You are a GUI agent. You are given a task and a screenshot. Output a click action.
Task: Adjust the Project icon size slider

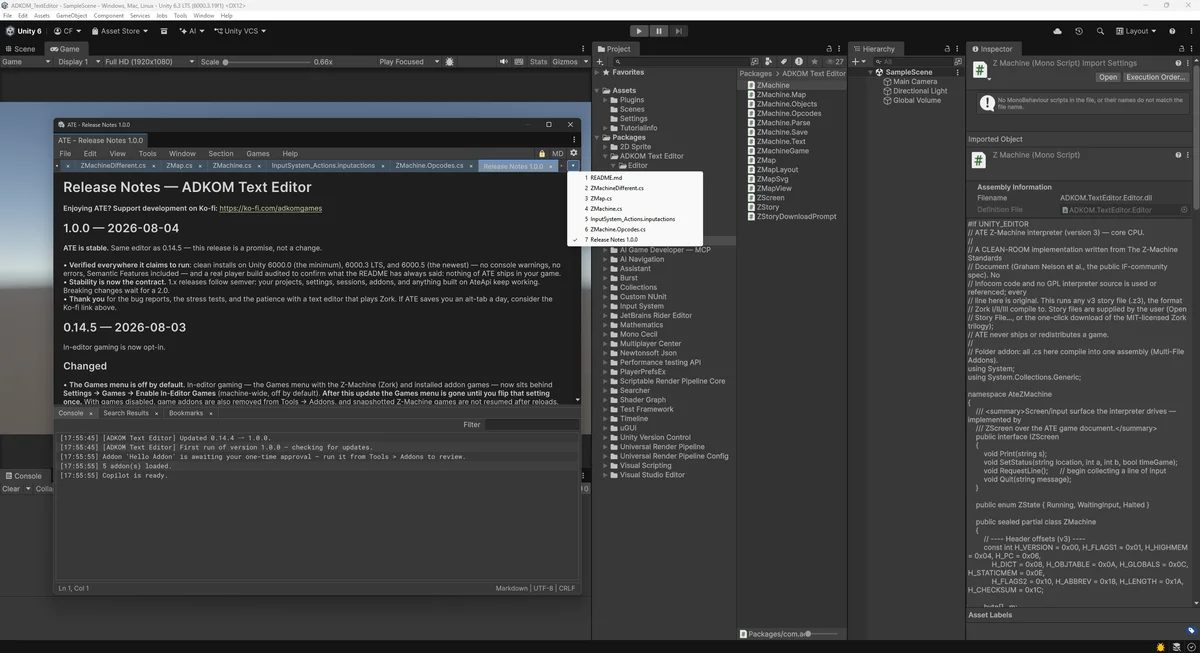pyautogui.click(x=819, y=634)
